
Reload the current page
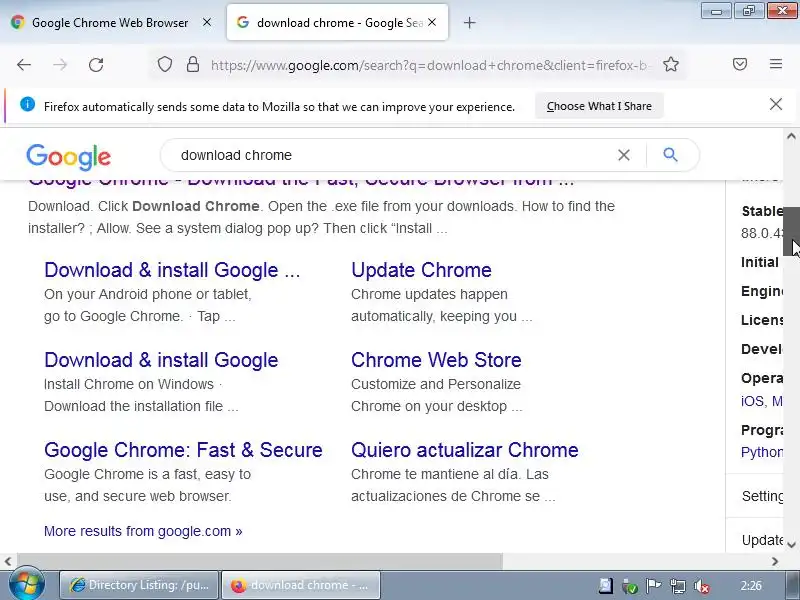tap(96, 65)
